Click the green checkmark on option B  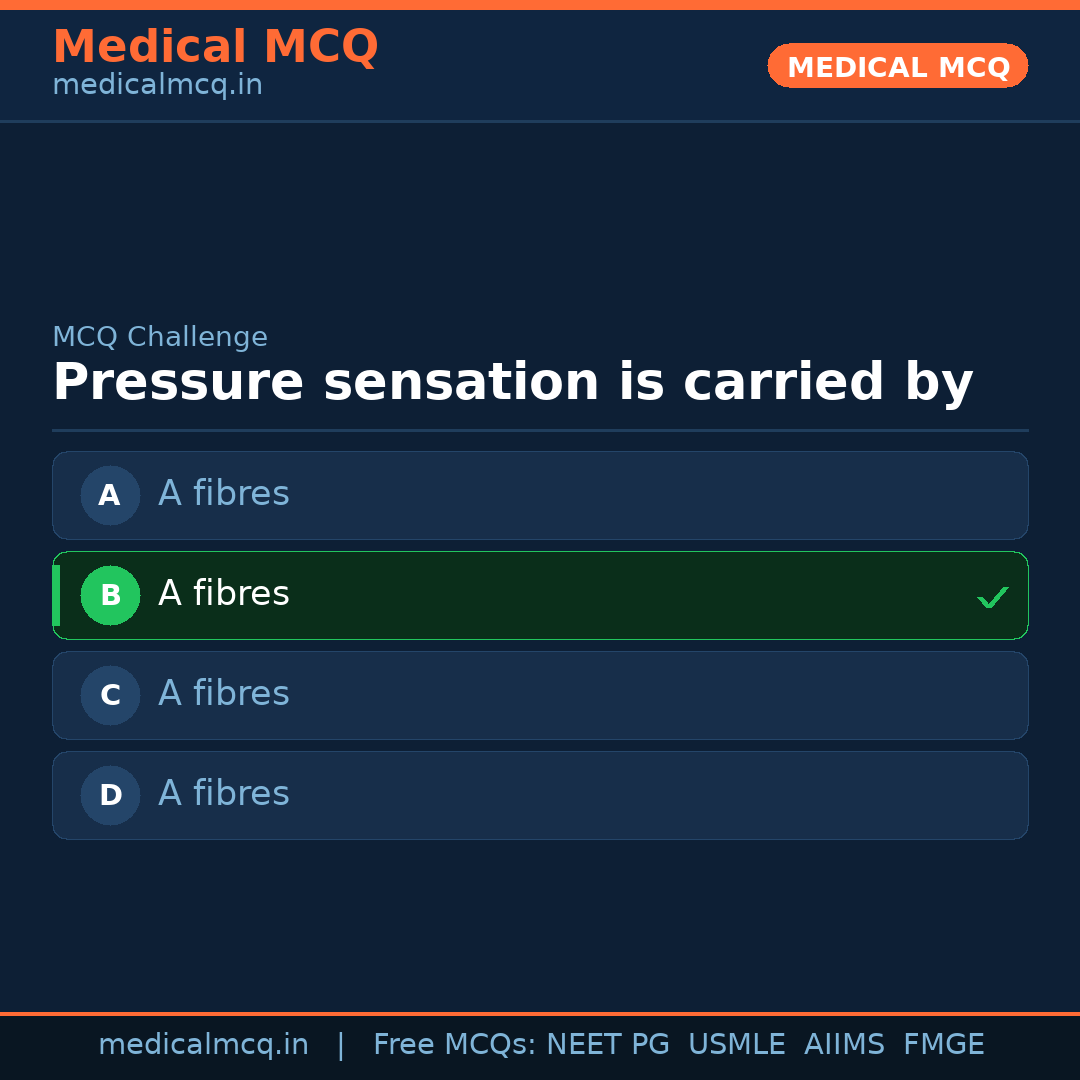(992, 598)
